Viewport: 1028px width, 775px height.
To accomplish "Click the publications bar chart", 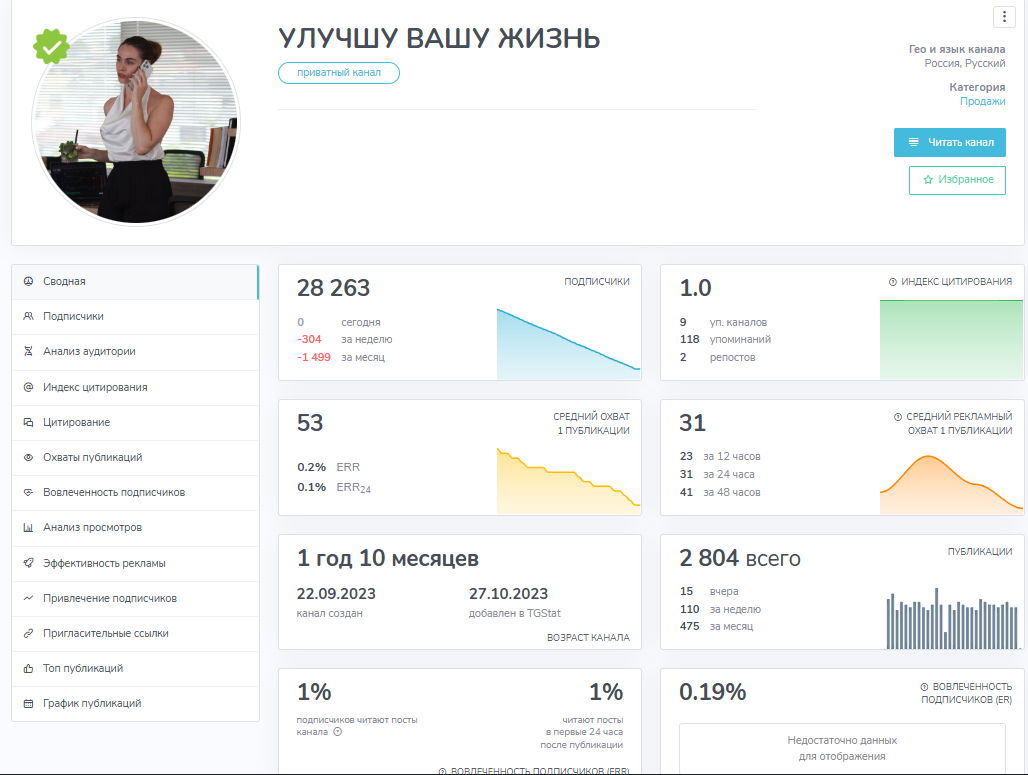I will 952,619.
